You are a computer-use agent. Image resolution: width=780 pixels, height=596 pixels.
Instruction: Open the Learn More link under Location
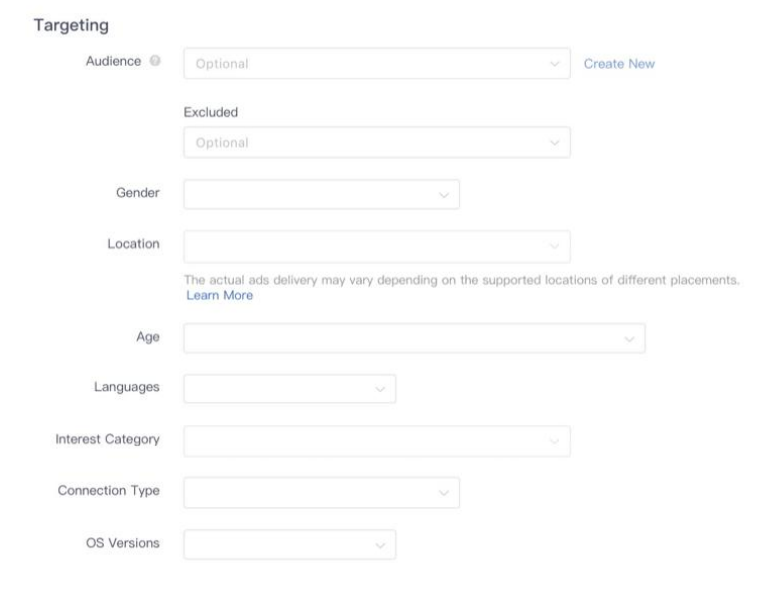(x=219, y=296)
